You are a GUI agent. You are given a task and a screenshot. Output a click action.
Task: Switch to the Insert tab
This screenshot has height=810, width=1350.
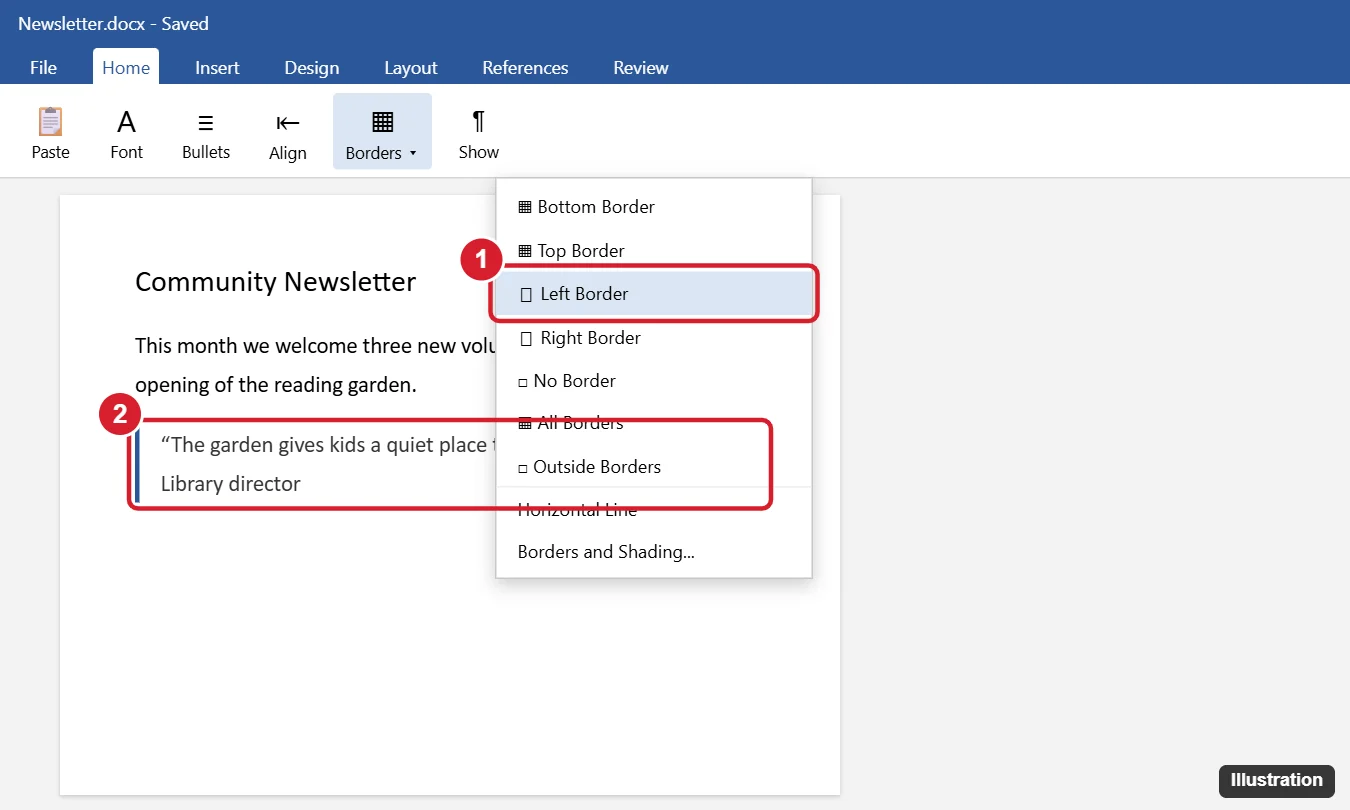pyautogui.click(x=217, y=67)
